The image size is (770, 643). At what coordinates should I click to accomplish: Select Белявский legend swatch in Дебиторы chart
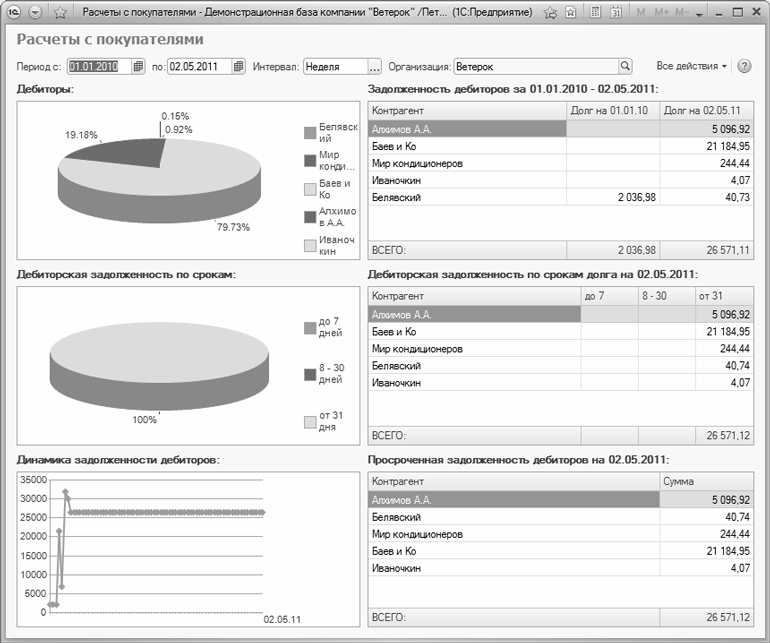tap(310, 133)
